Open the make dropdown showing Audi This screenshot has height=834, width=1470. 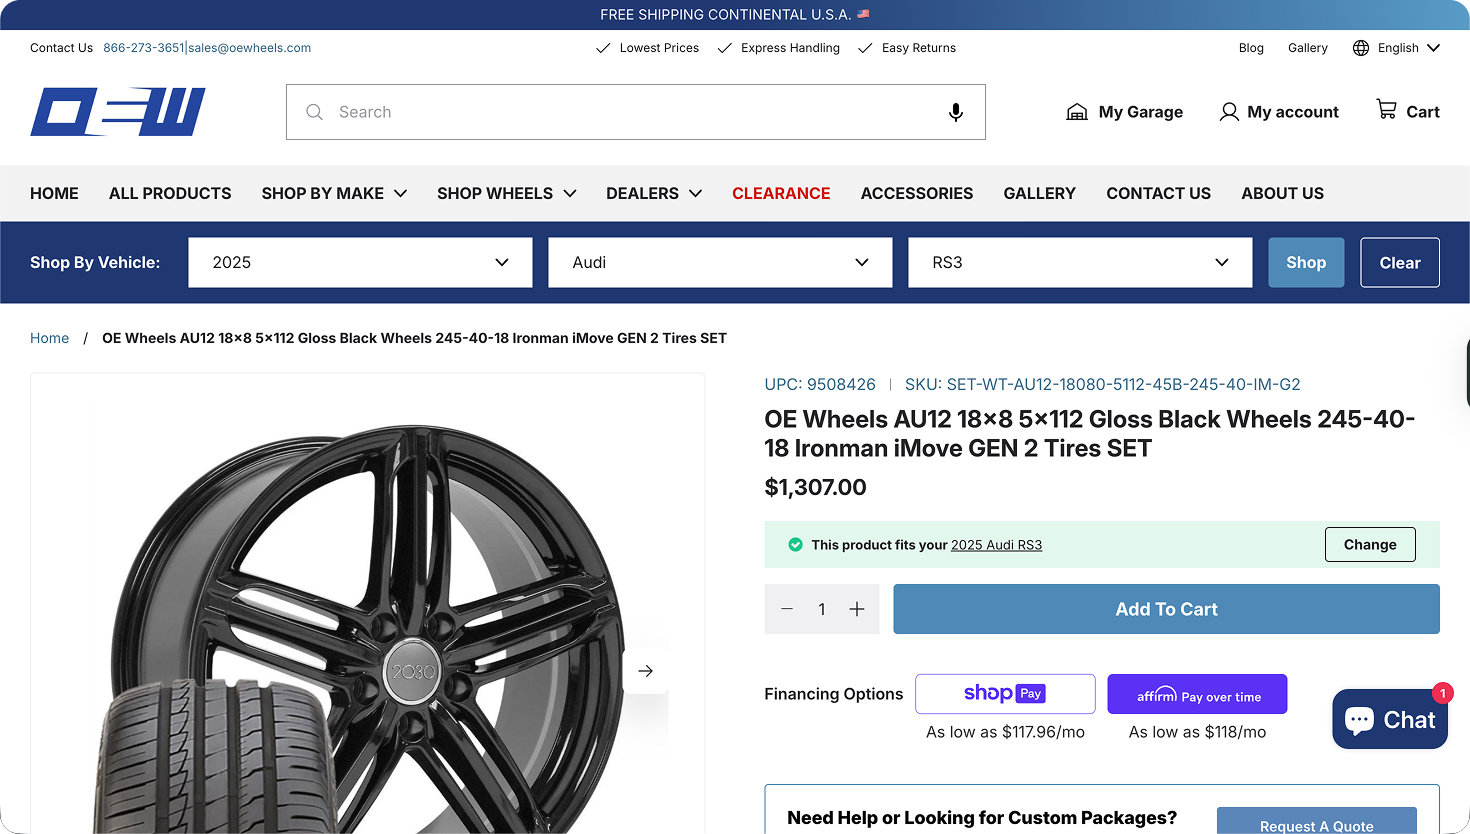click(x=720, y=262)
